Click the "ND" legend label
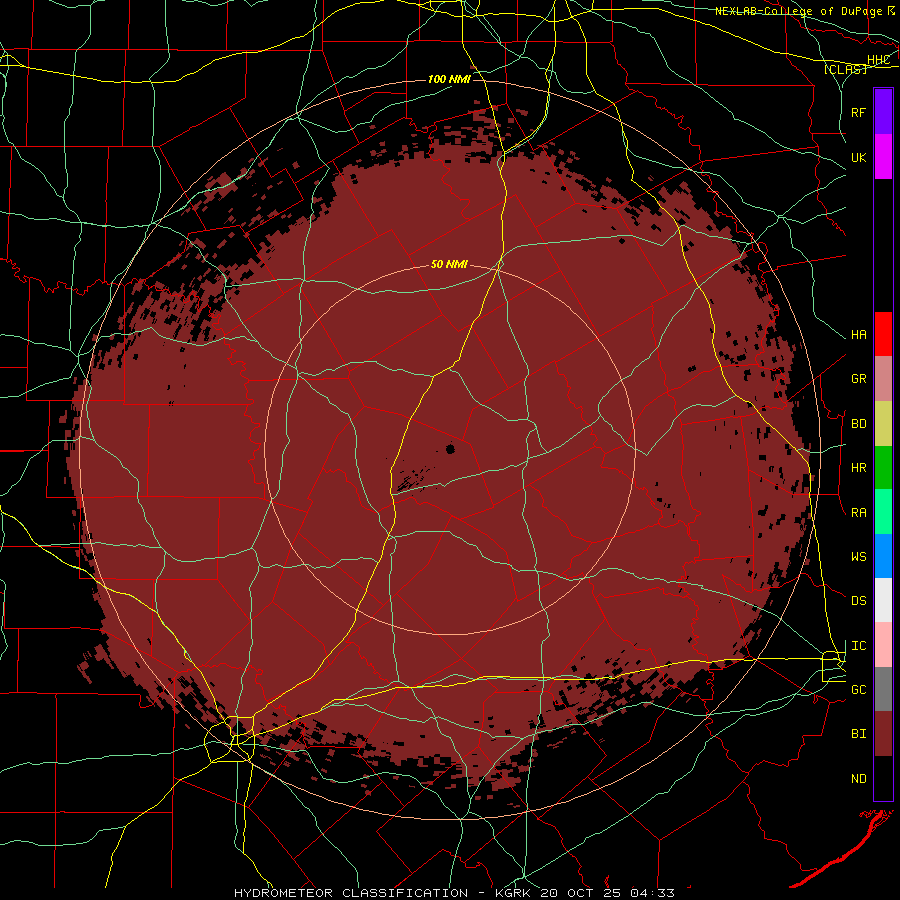Viewport: 900px width, 900px height. [859, 779]
